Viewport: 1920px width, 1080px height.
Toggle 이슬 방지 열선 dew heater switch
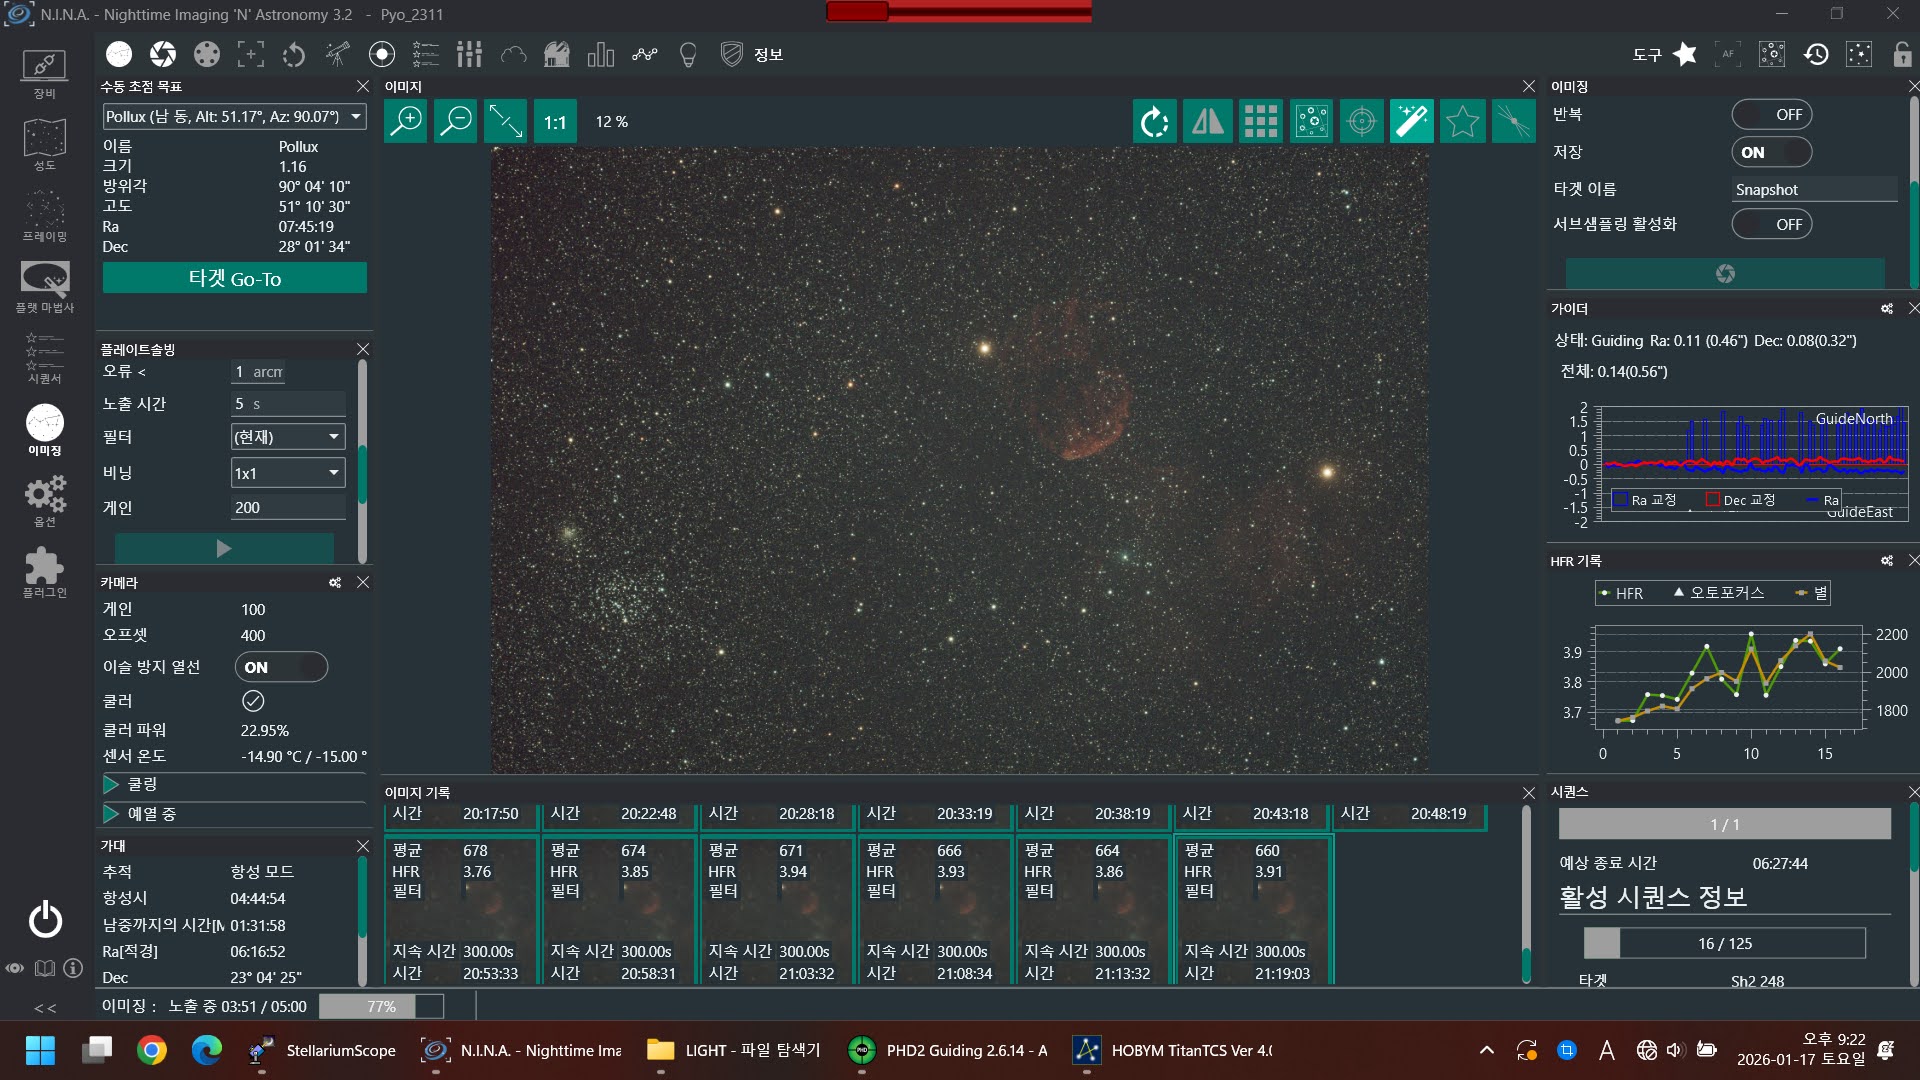[281, 667]
